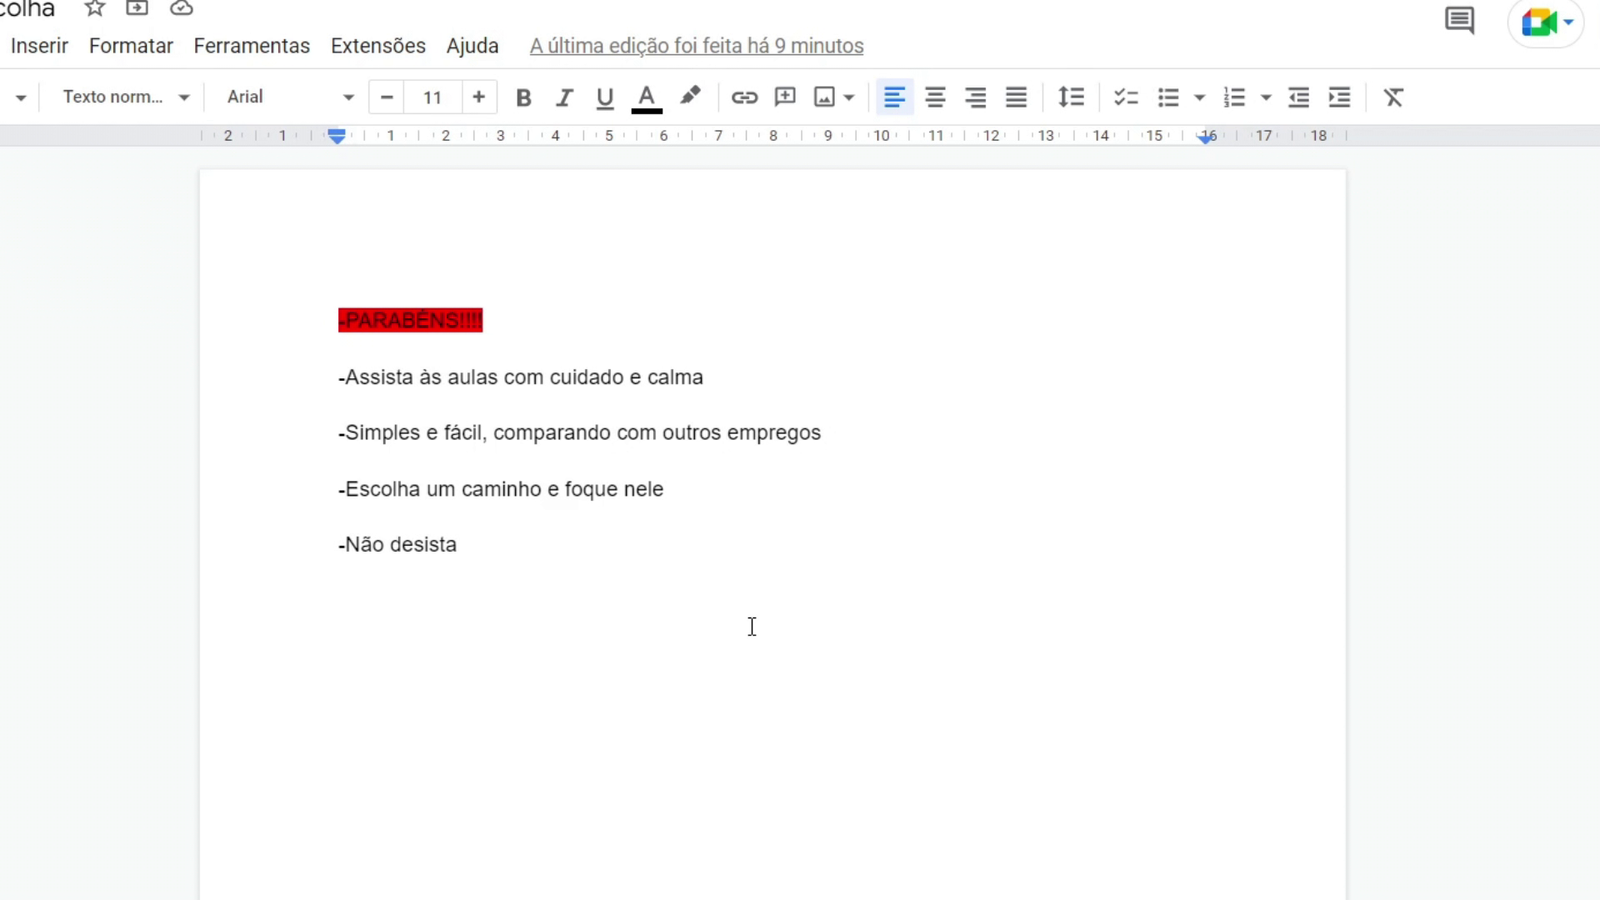Click the line -Simples e fácil, comparando
This screenshot has height=900, width=1600.
579,433
